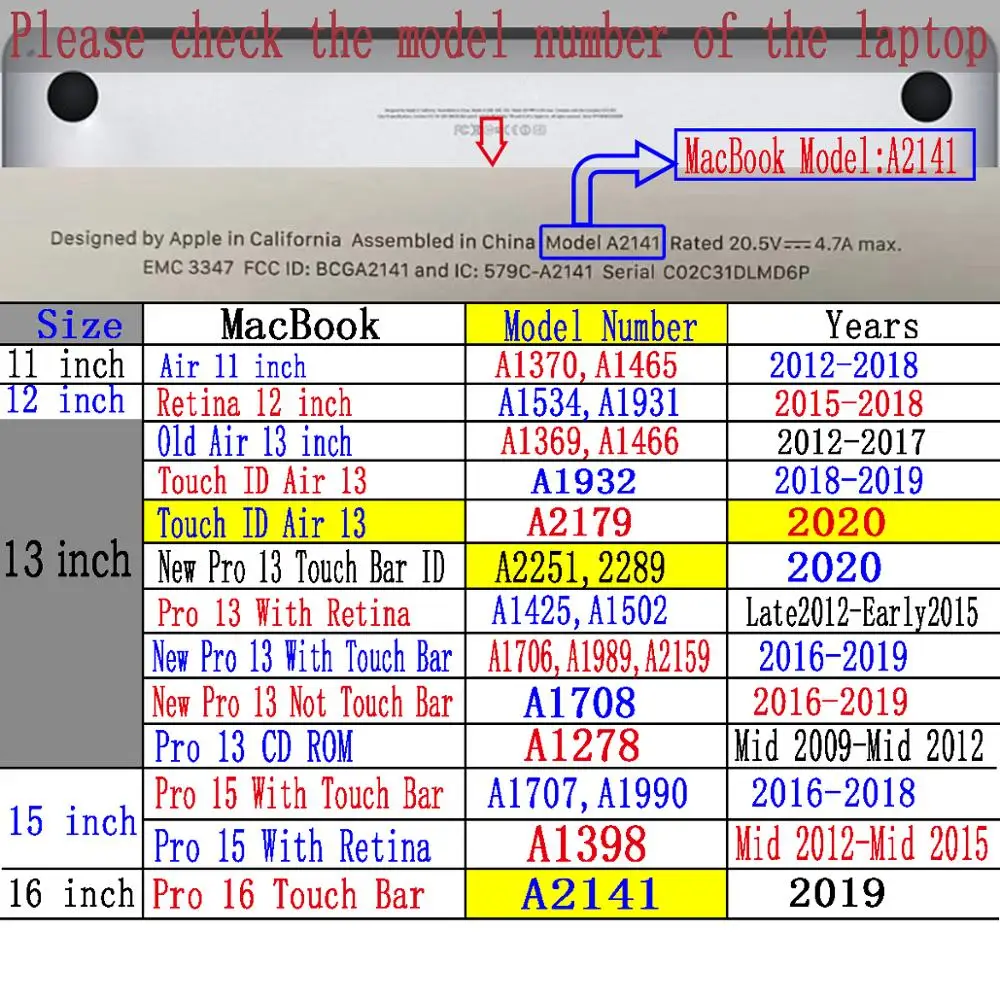Click the 'Retina 12 inch' cell
Viewport: 1000px width, 1000px height.
click(x=304, y=402)
